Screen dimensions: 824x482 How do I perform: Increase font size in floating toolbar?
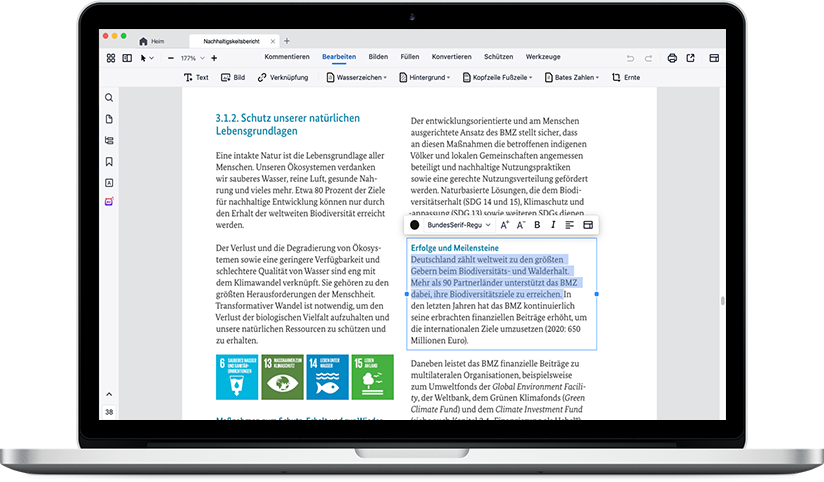504,225
